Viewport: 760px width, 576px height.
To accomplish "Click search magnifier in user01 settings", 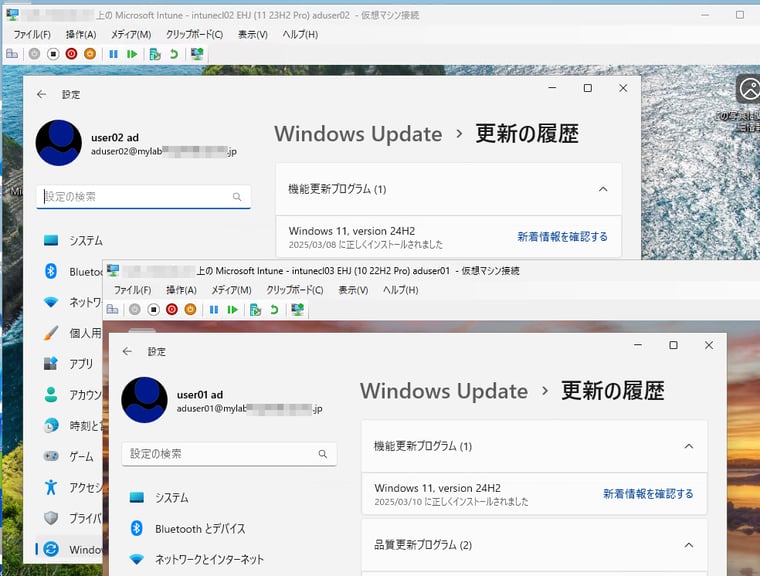I will (323, 454).
